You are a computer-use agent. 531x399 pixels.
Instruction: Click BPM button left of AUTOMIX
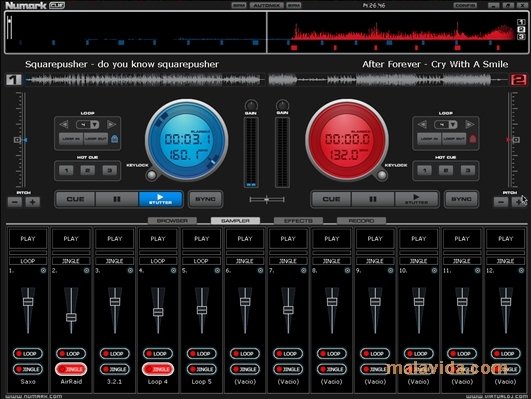pyautogui.click(x=239, y=5)
